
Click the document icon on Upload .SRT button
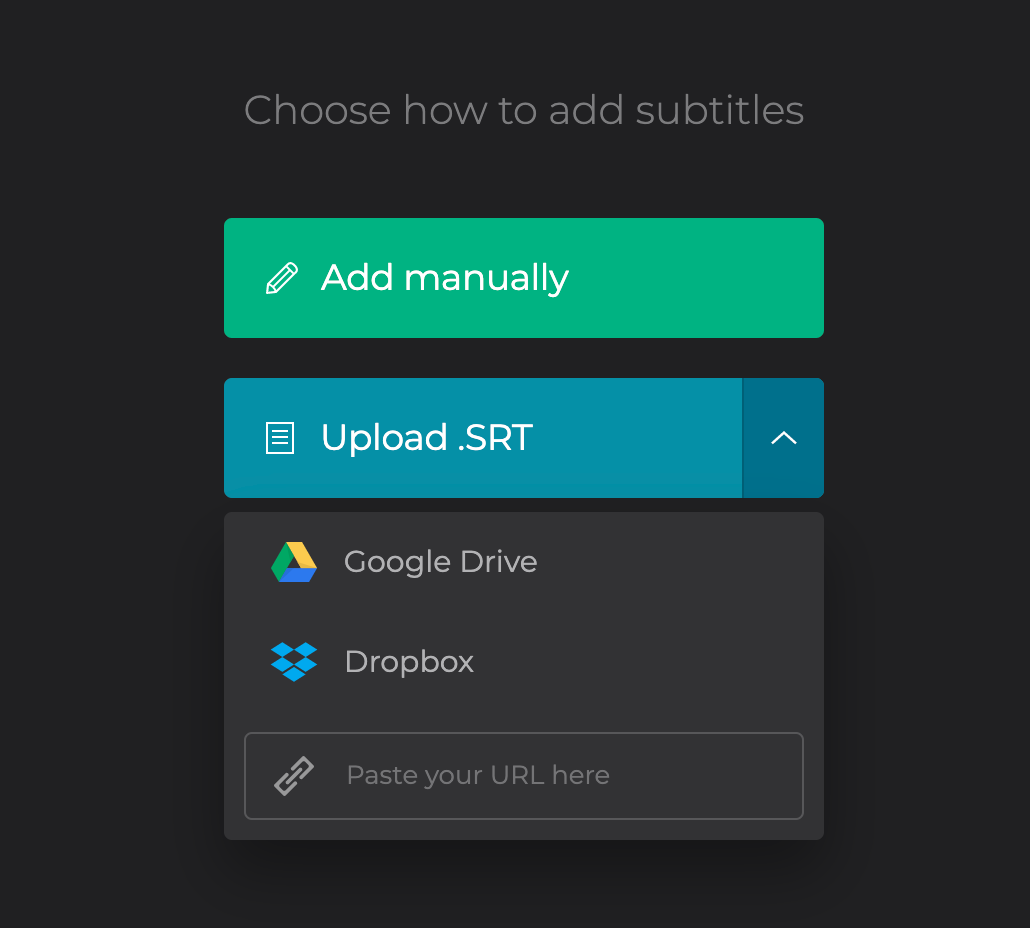tap(280, 438)
